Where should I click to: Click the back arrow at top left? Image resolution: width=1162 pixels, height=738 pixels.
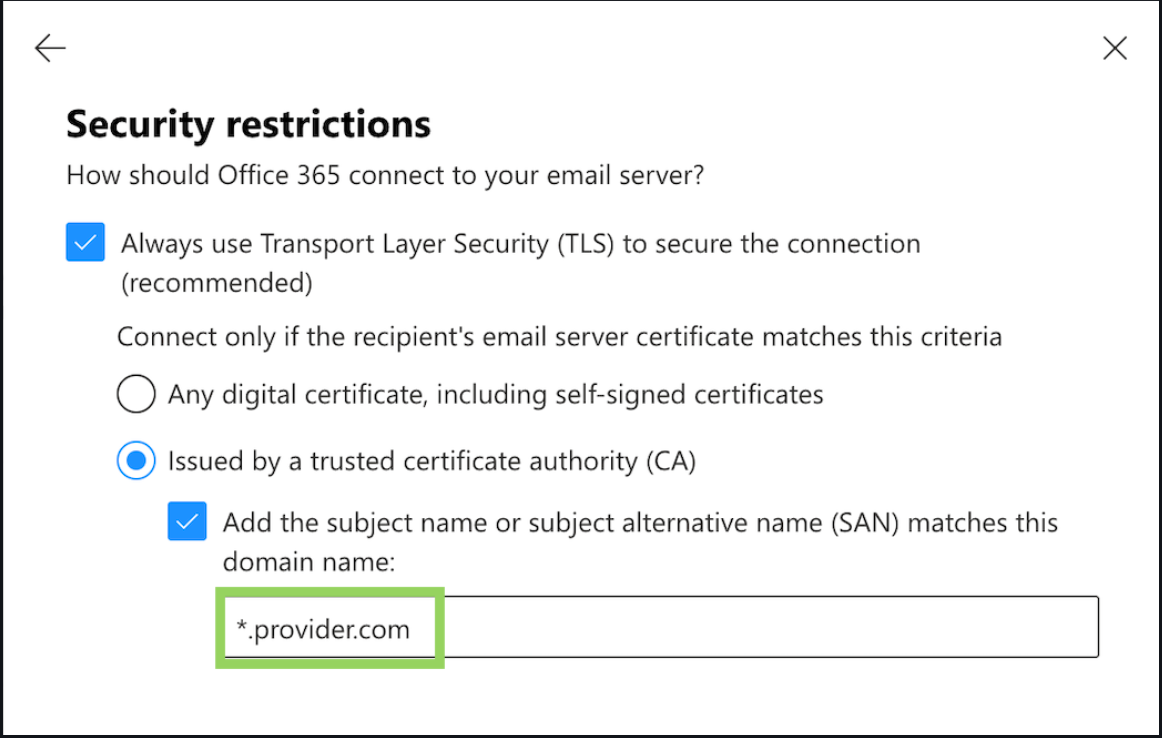[x=49, y=47]
